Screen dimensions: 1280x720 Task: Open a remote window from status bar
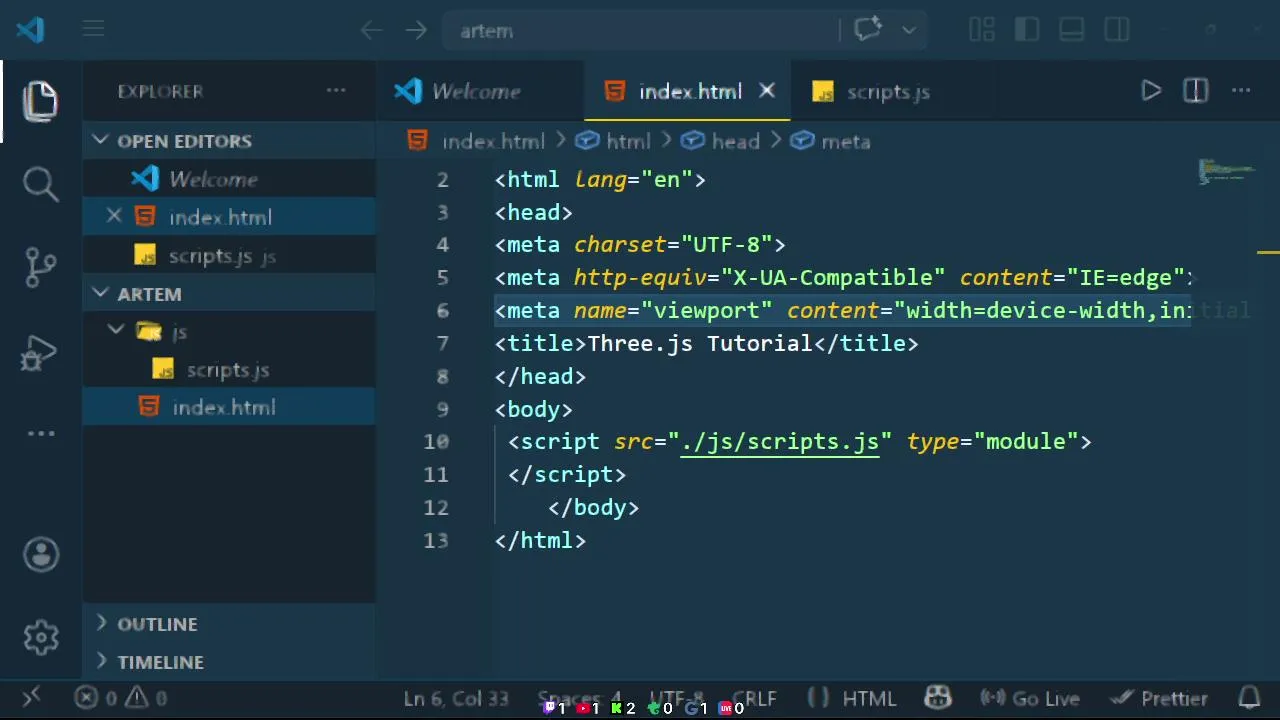tap(31, 698)
